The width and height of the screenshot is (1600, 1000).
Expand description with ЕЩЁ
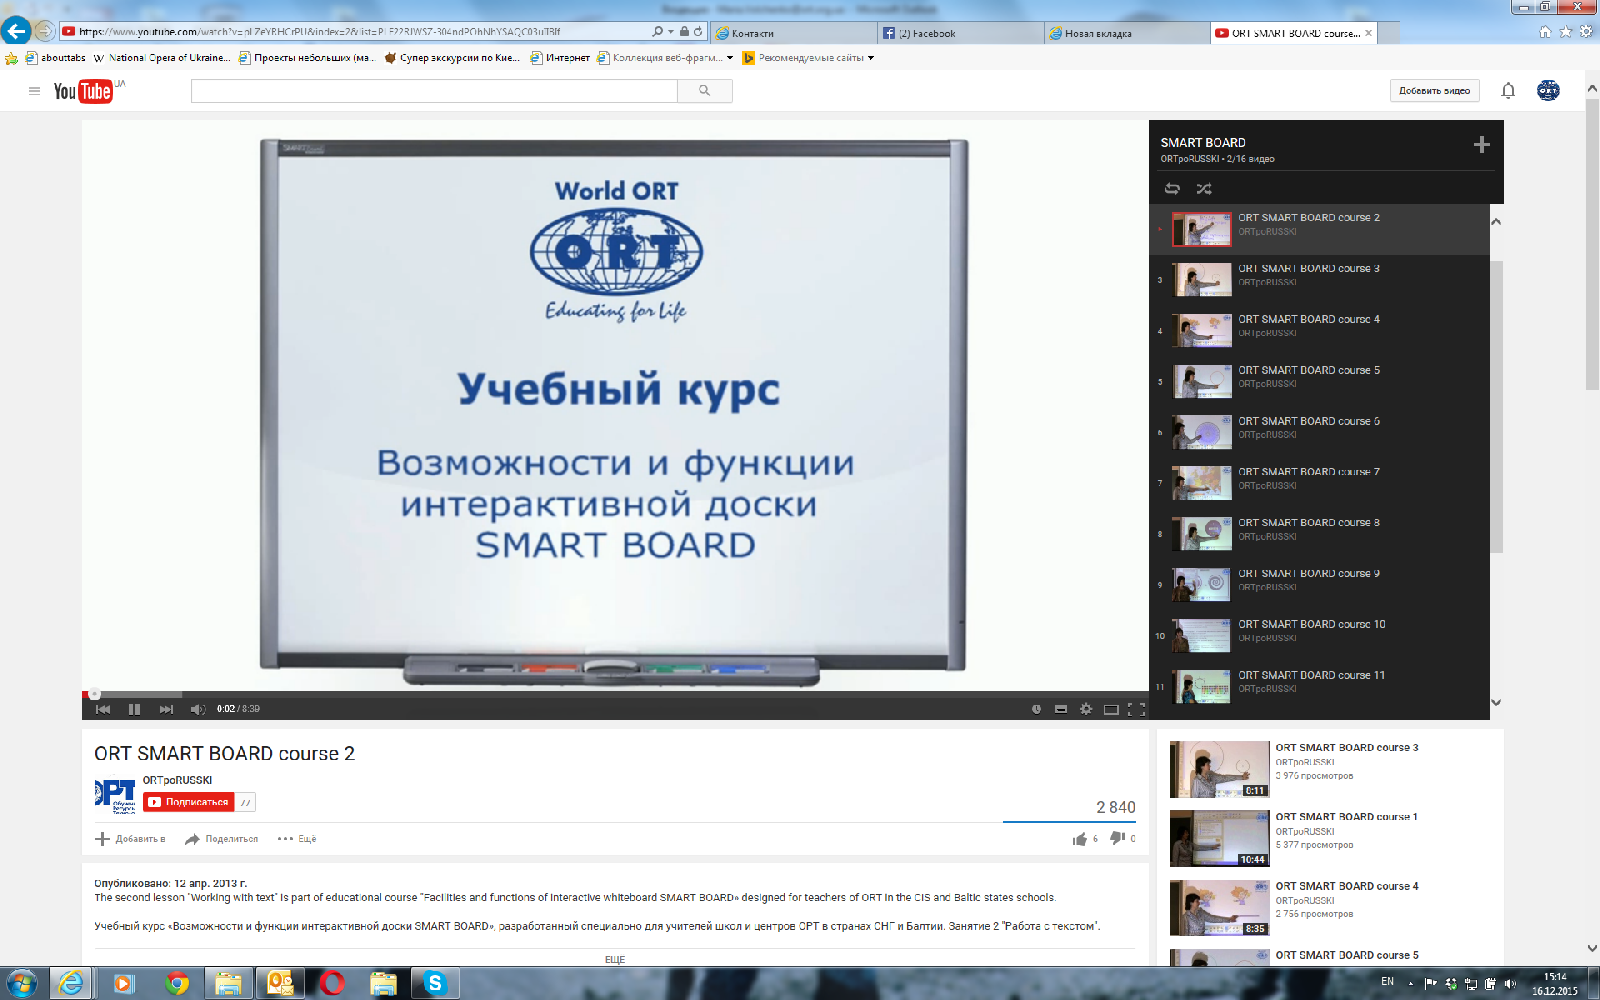[x=615, y=959]
